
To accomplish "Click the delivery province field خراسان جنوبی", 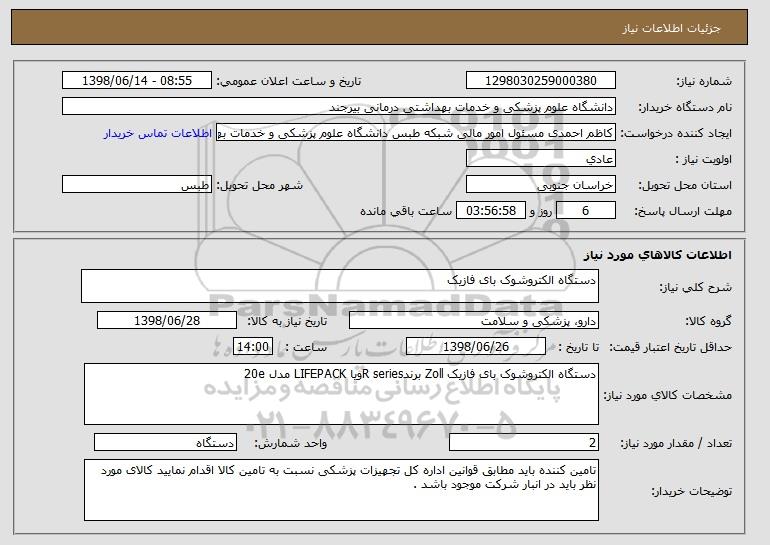I will [x=541, y=185].
